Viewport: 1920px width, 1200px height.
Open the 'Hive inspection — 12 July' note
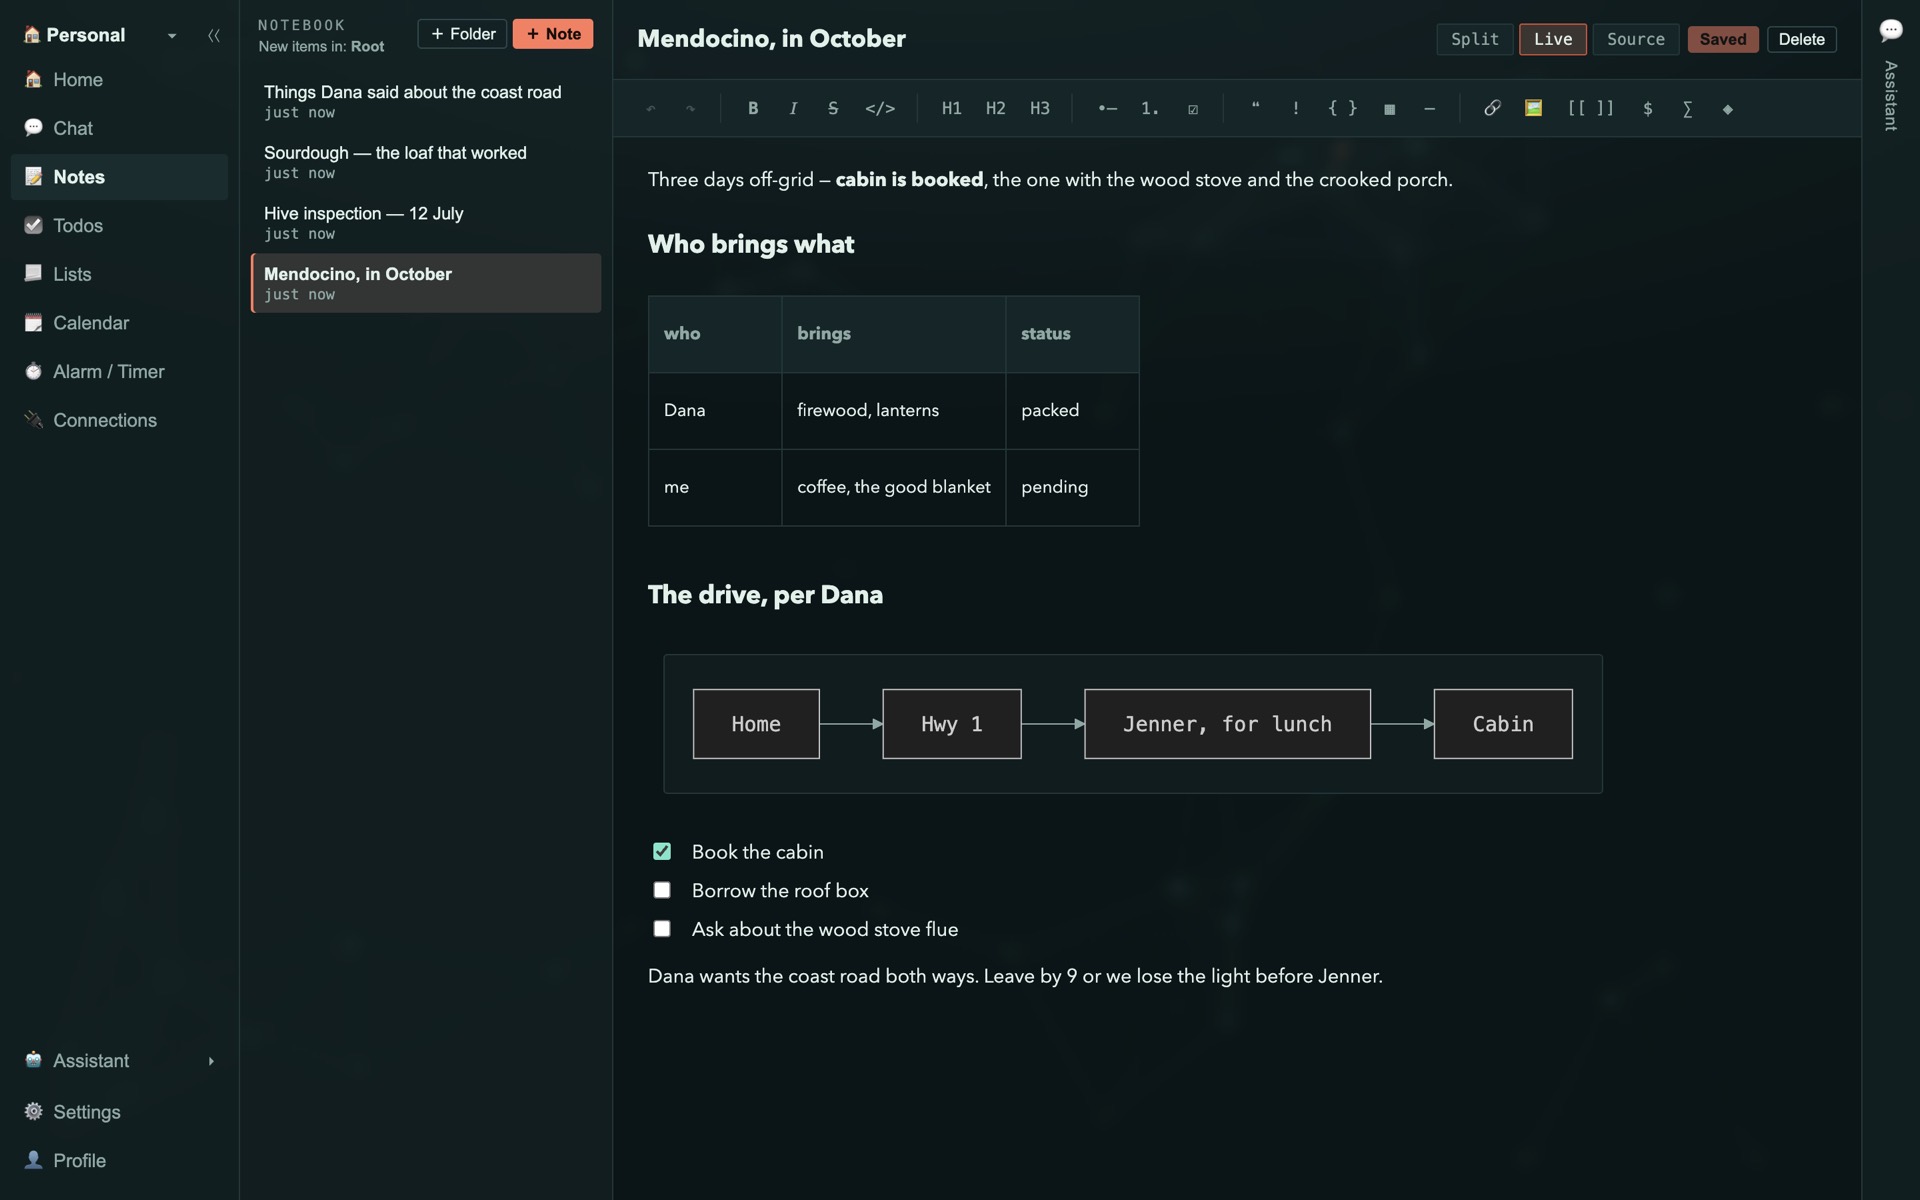point(426,222)
